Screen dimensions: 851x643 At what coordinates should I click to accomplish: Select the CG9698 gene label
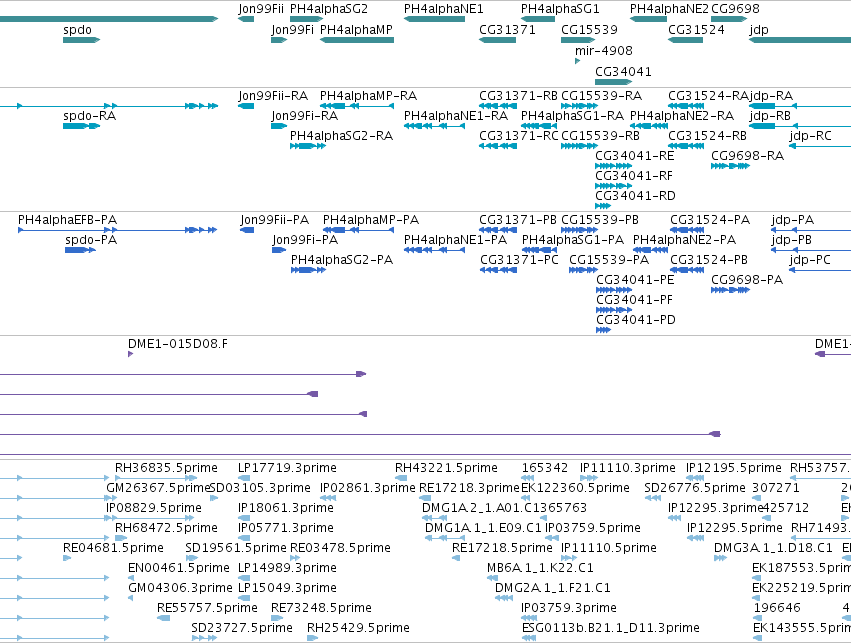click(x=735, y=9)
